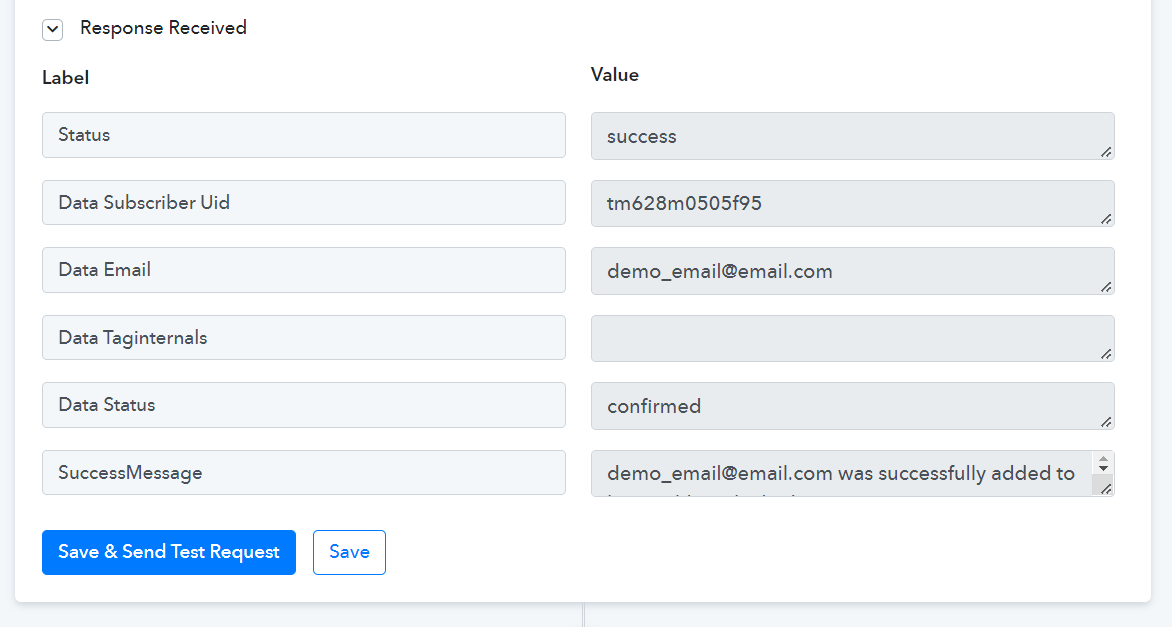Click resize handle of success value textarea

pos(1106,152)
